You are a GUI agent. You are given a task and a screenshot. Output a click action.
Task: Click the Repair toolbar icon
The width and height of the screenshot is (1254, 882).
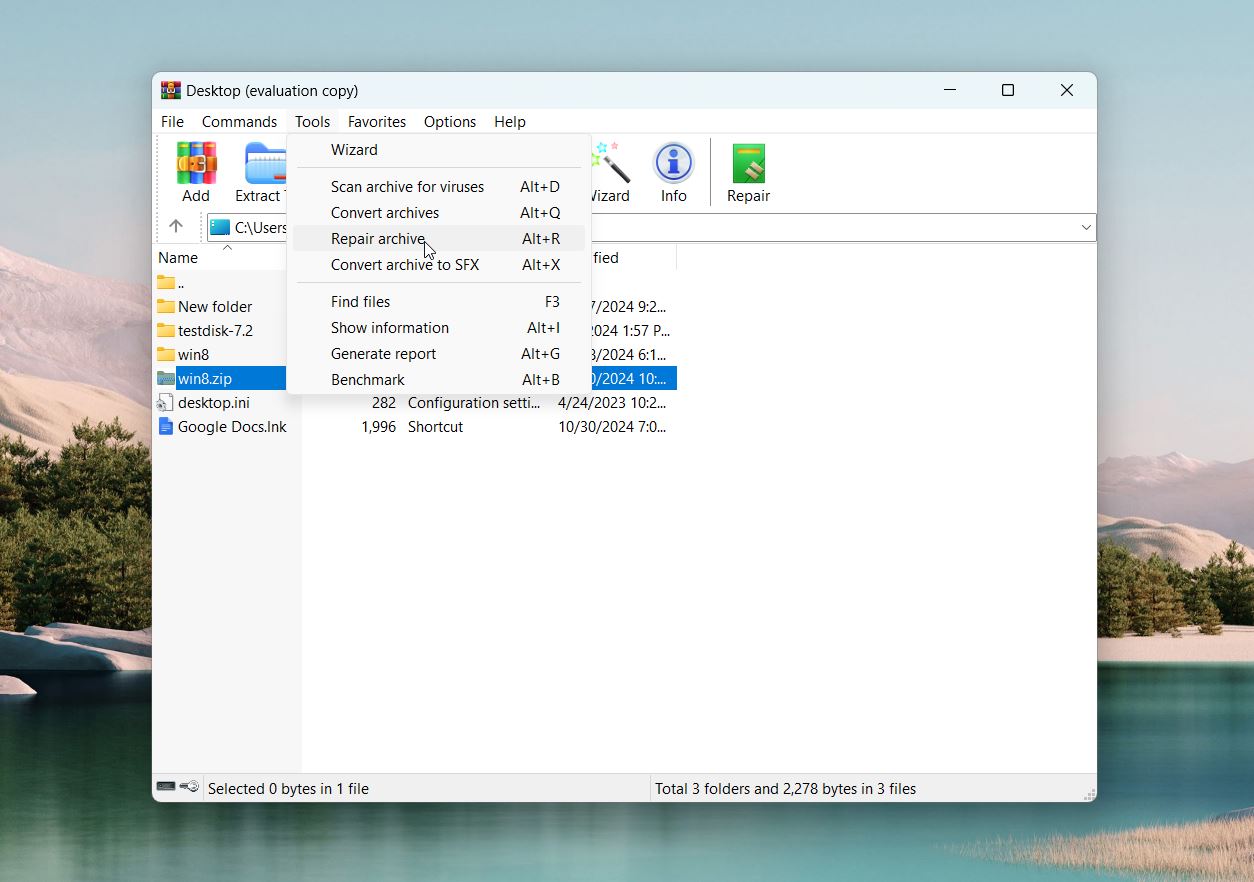pyautogui.click(x=748, y=172)
